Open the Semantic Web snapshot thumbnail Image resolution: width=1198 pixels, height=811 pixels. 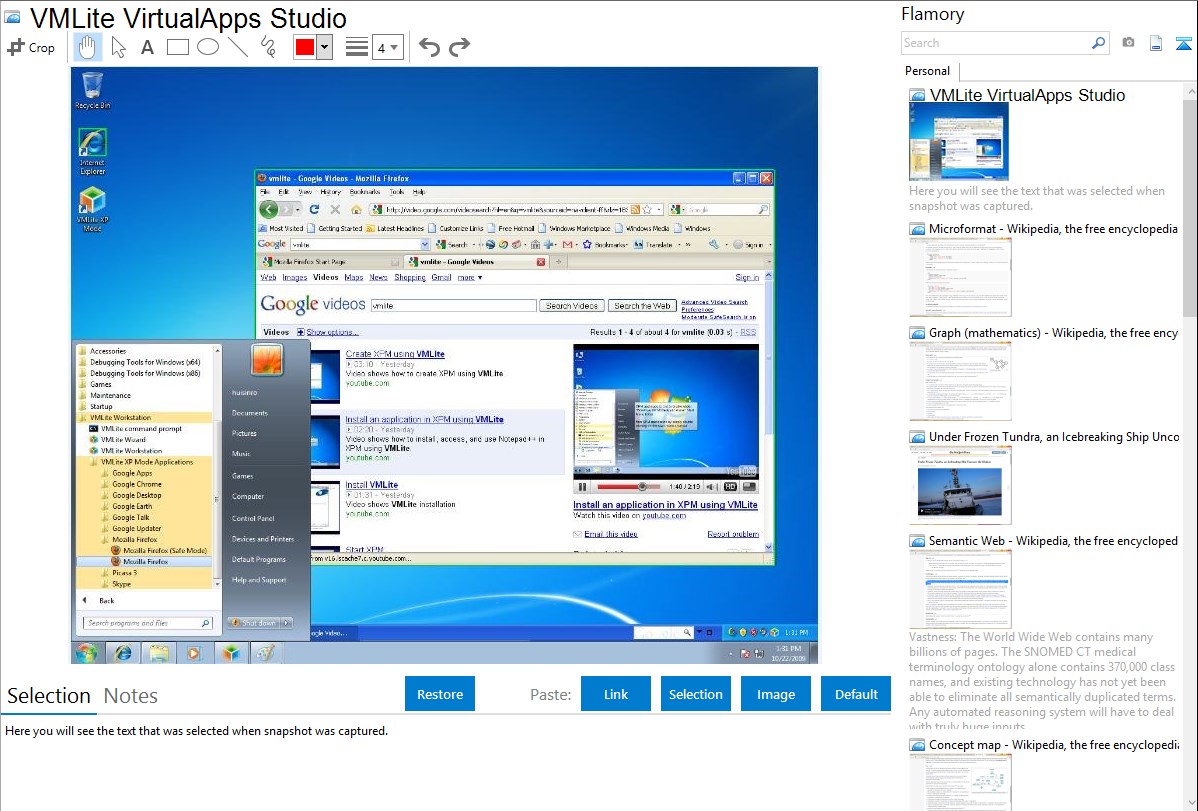point(960,589)
